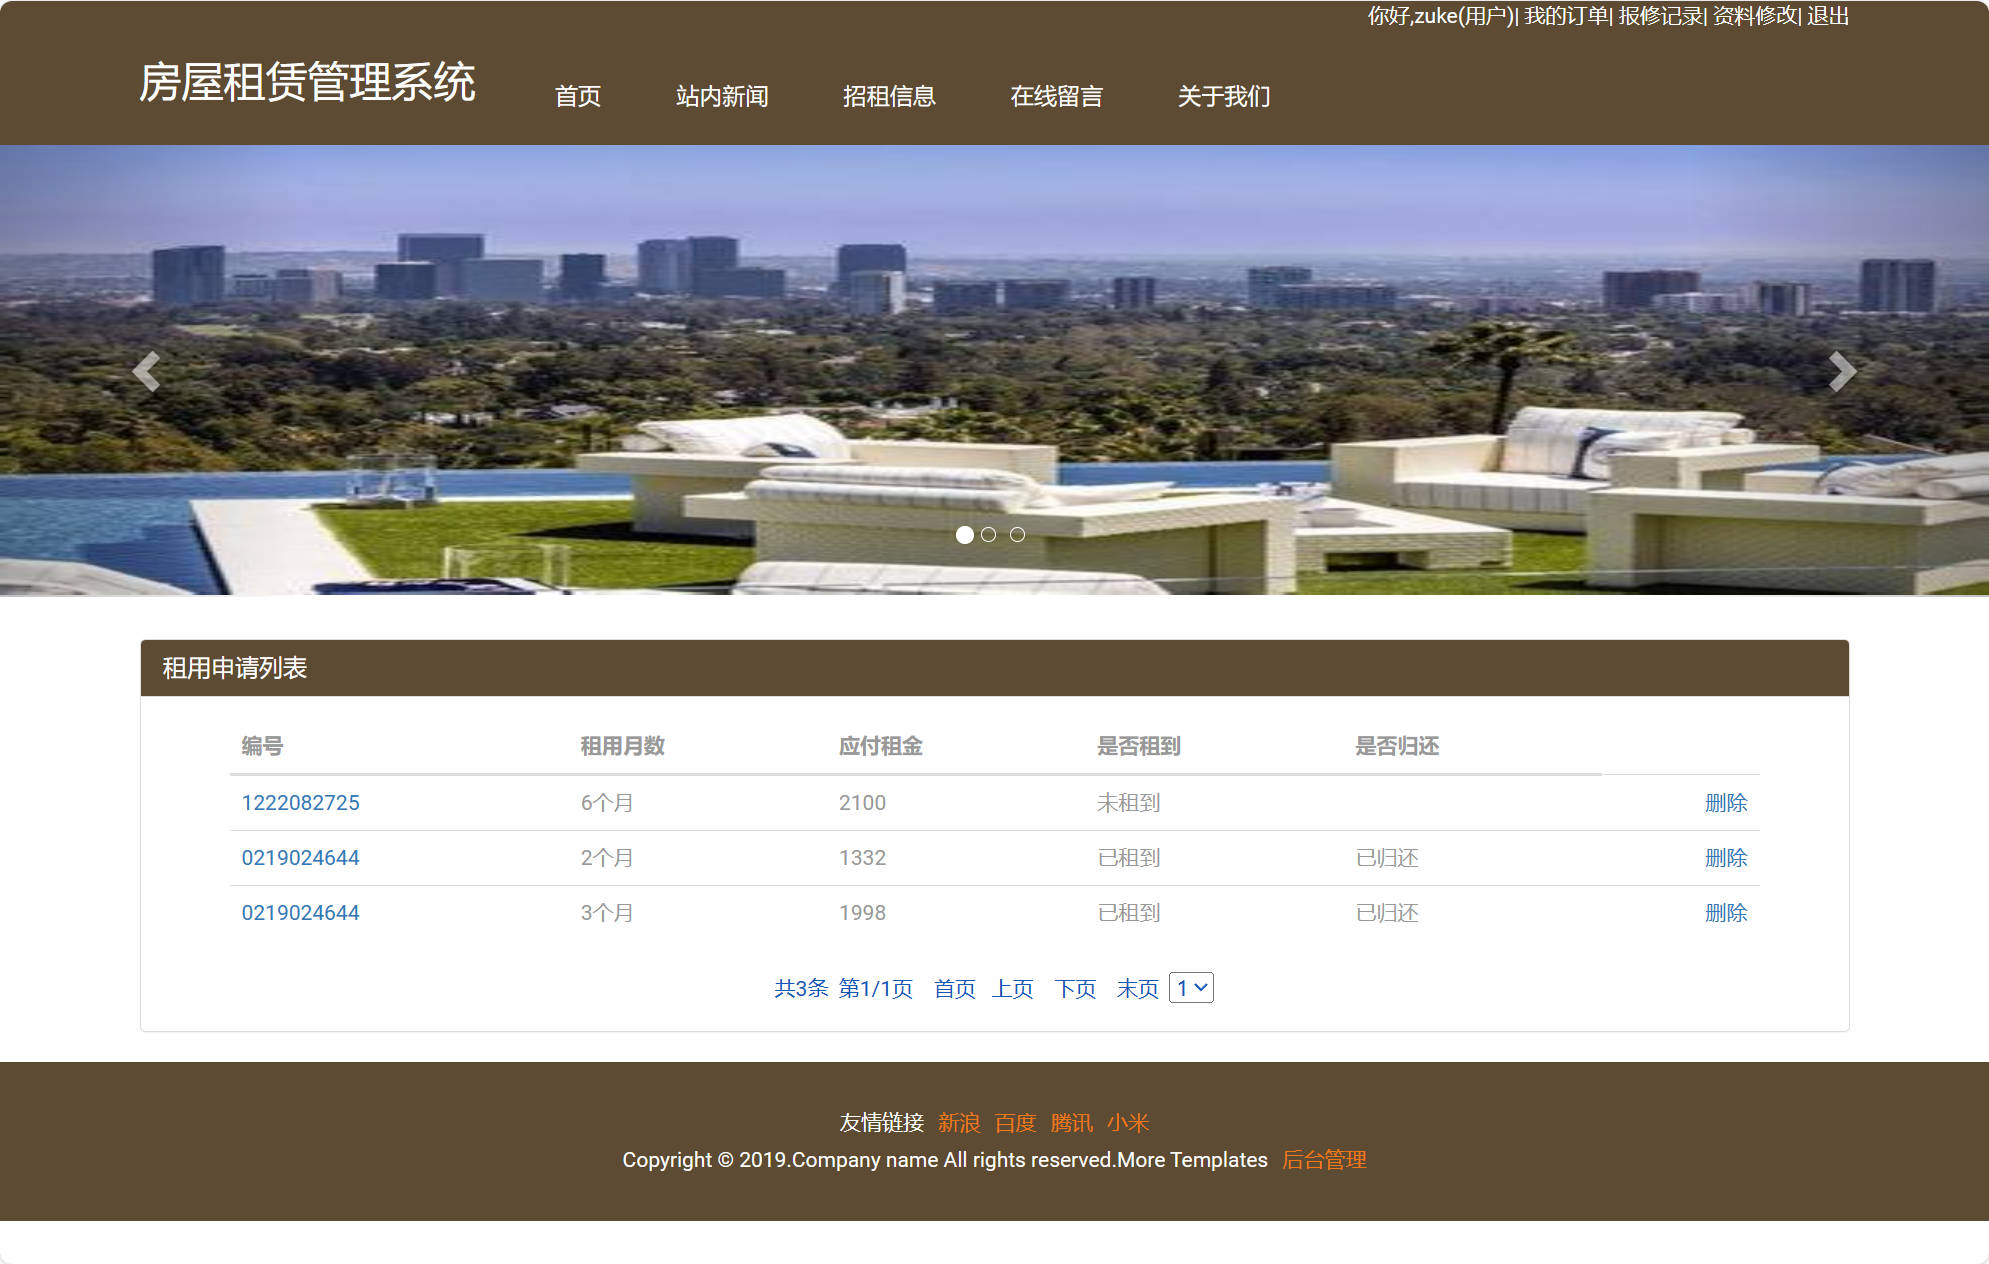Click 首页 in the main navigation

coord(578,97)
